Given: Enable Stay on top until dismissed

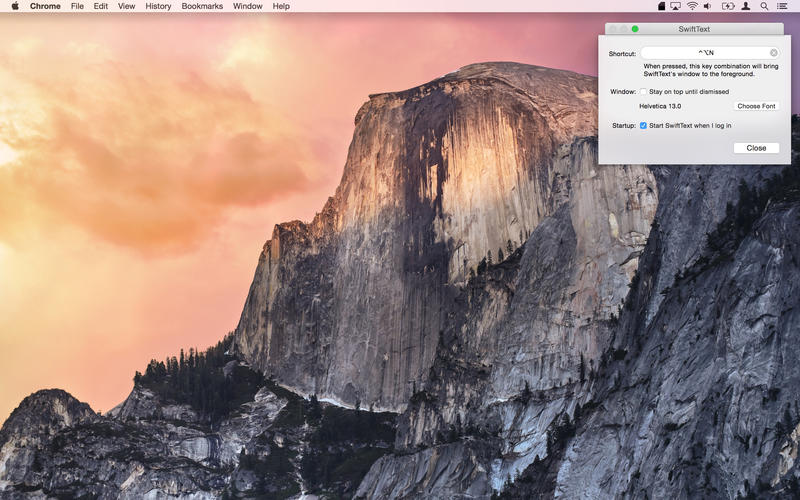Looking at the screenshot, I should (x=644, y=91).
